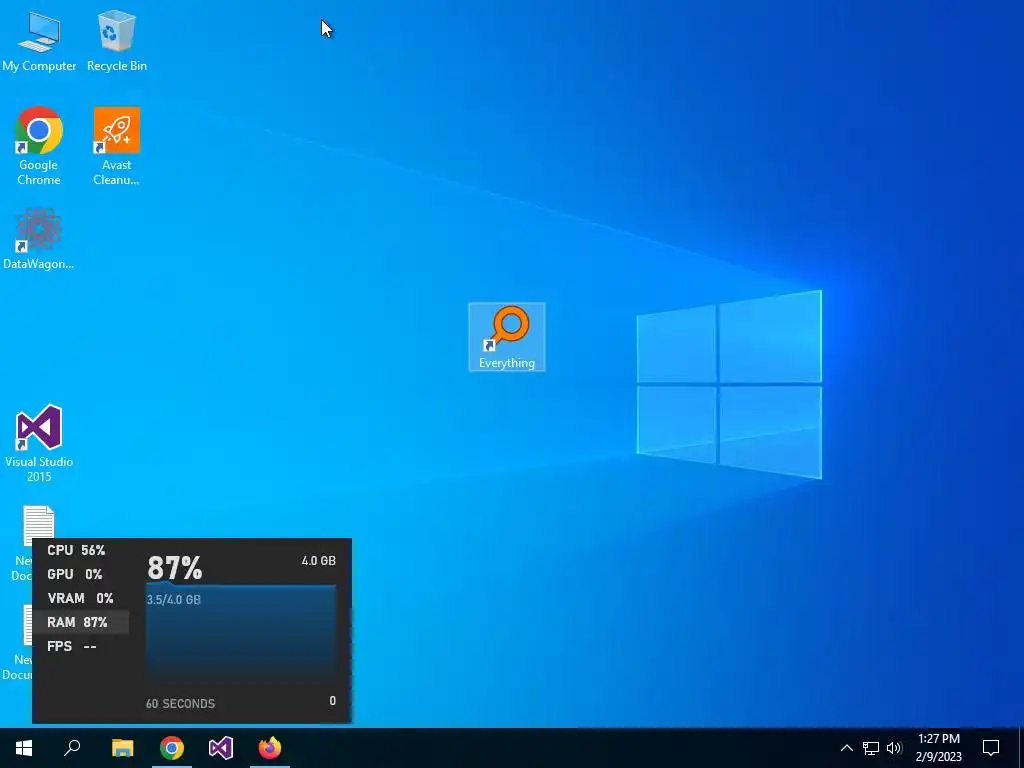Open the Action Center notifications icon
Viewport: 1024px width, 768px height.
point(991,748)
